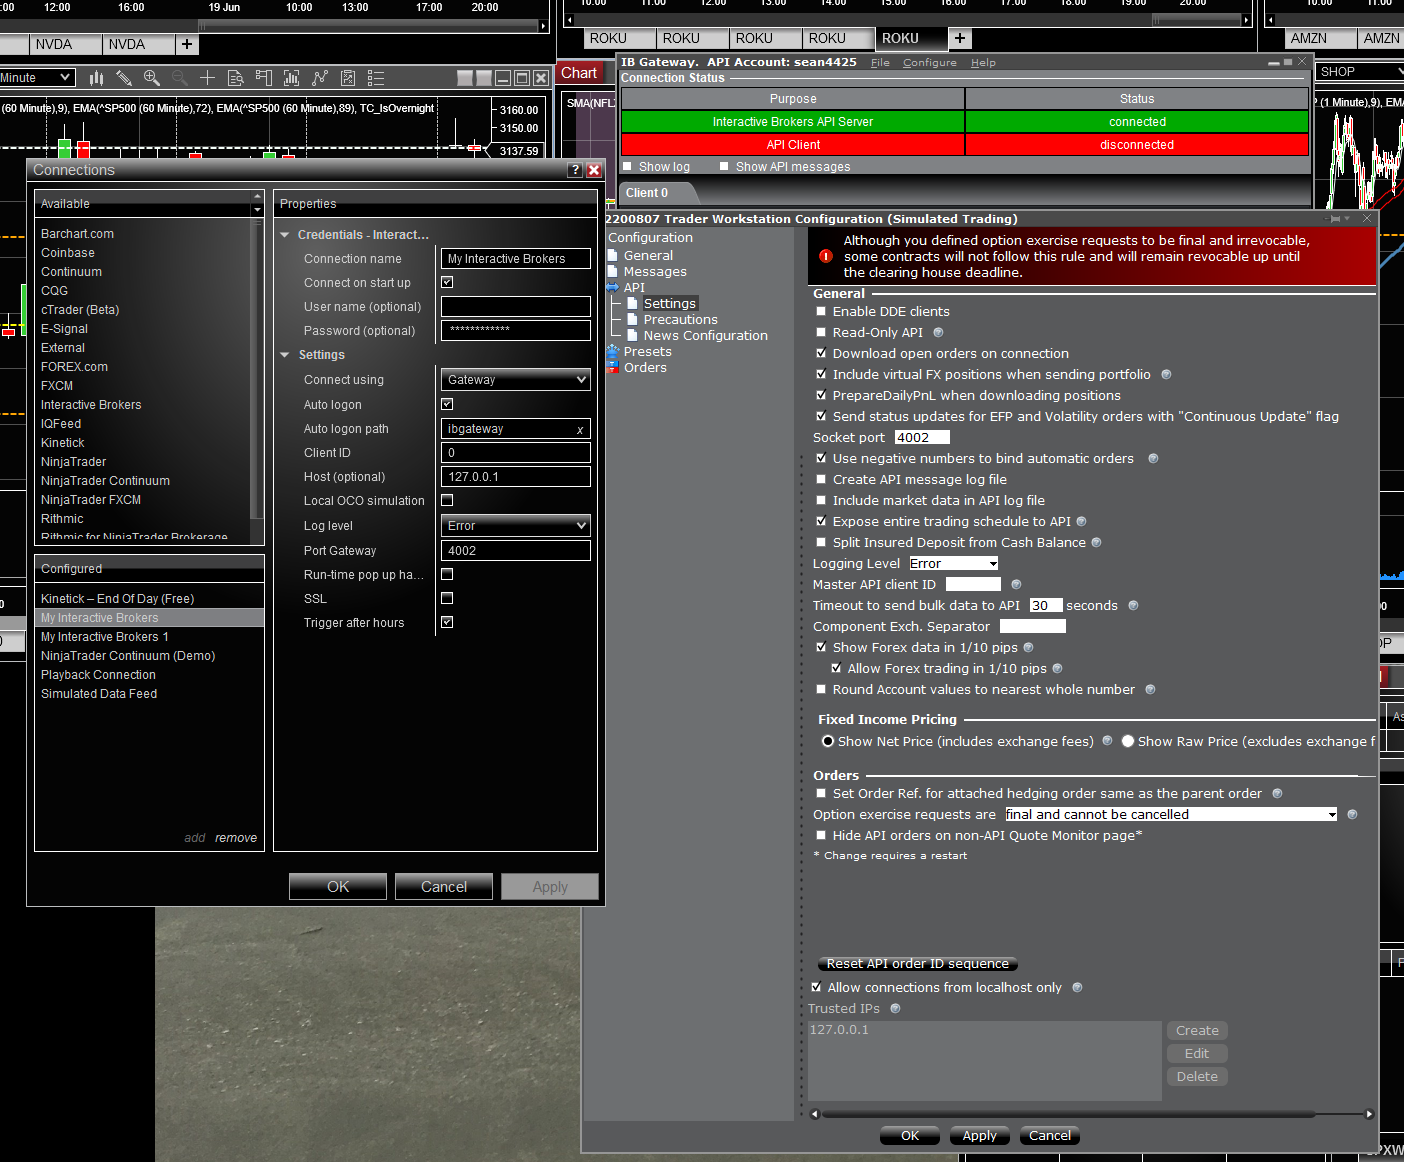Click the remove link in Configured list

tap(236, 838)
